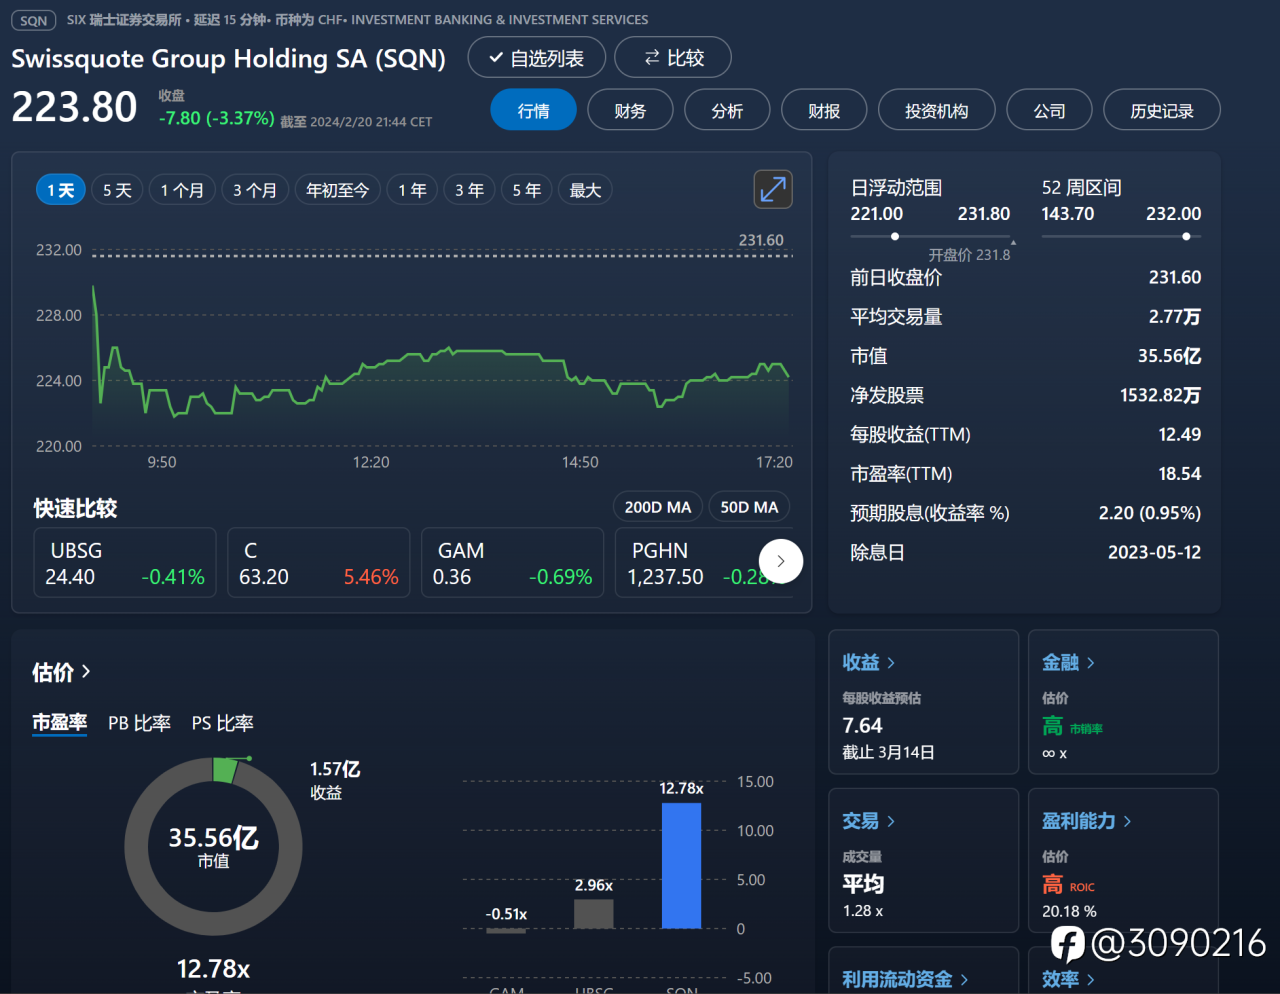Expand the price chart to fullscreen

[x=773, y=189]
